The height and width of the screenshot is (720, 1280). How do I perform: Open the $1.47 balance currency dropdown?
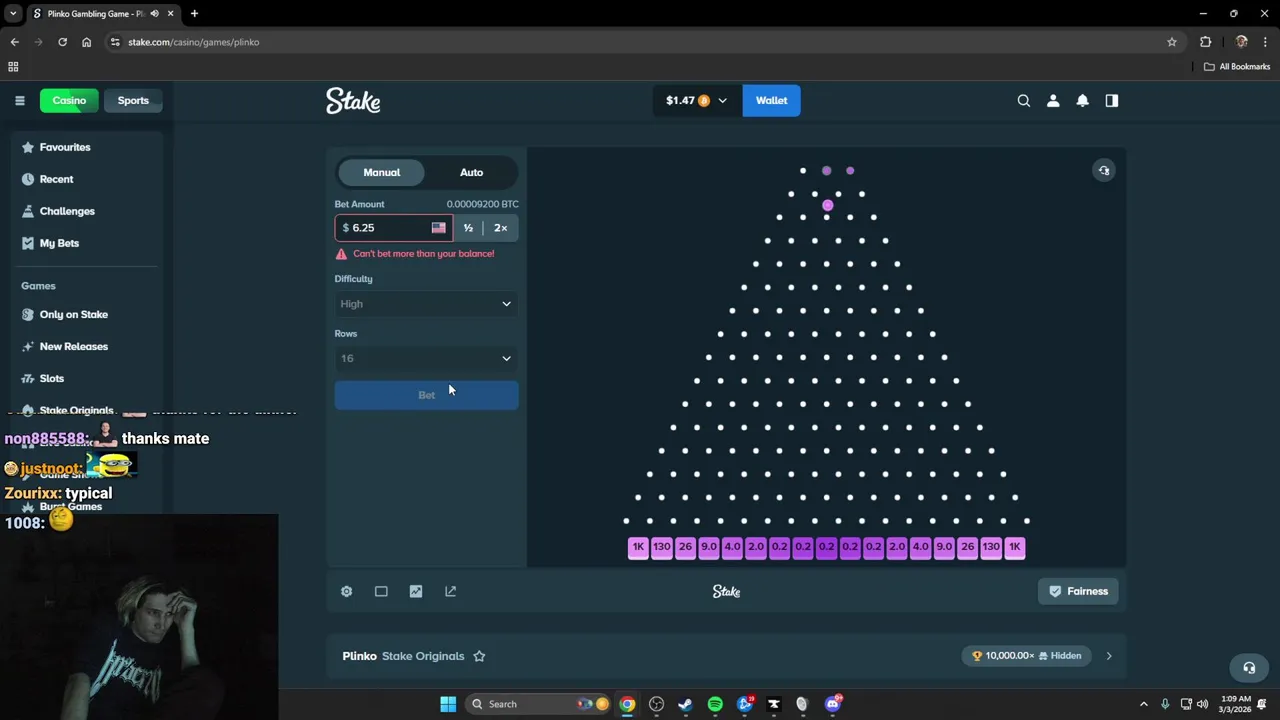697,100
